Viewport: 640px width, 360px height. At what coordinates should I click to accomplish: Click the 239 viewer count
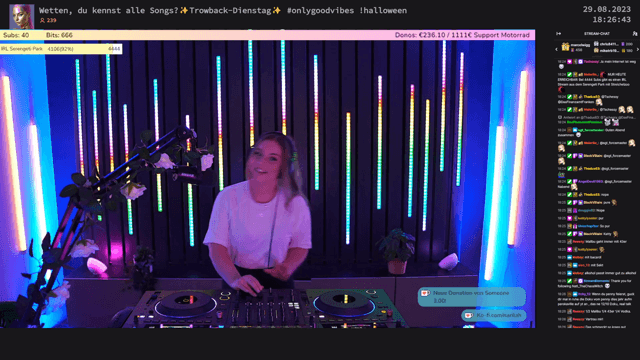[x=48, y=20]
